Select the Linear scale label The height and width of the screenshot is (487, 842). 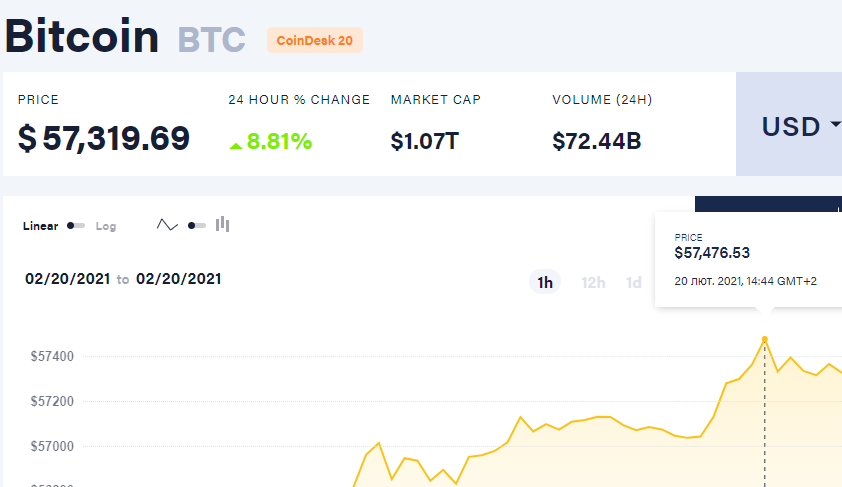(40, 226)
